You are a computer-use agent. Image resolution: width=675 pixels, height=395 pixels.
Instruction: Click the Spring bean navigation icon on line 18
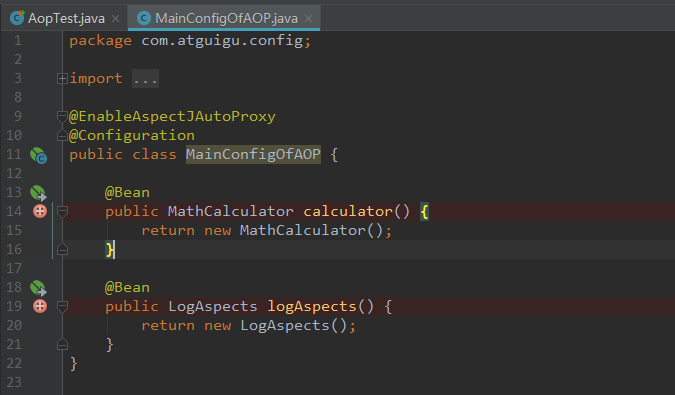pos(38,288)
